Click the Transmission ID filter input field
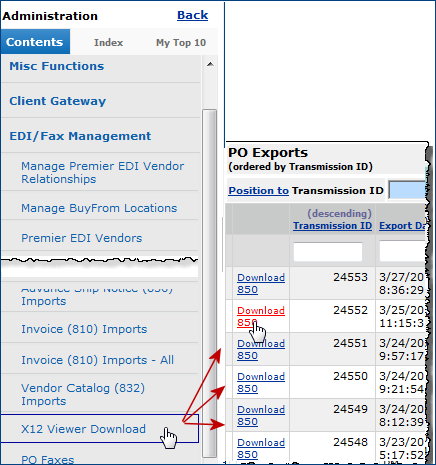Screen dimensions: 436x465 (x=328, y=252)
